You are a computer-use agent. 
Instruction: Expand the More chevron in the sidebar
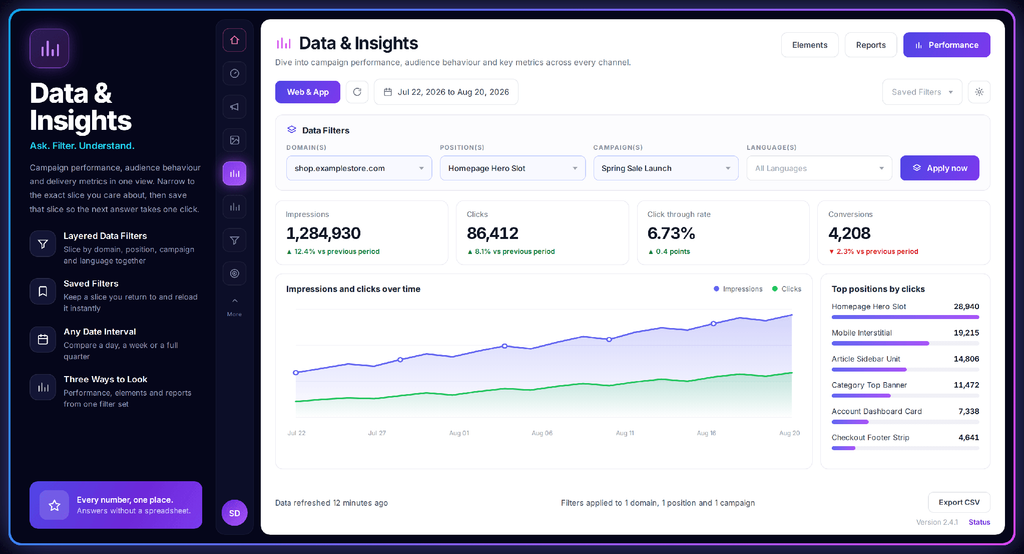click(234, 305)
